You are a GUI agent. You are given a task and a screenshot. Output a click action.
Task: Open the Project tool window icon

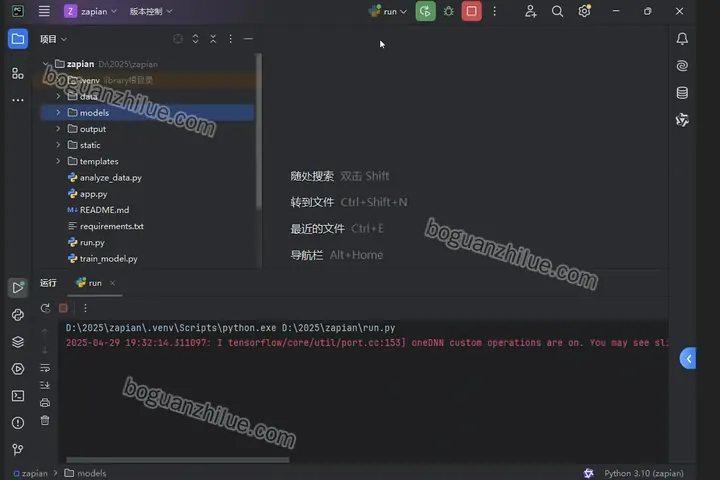tap(18, 39)
